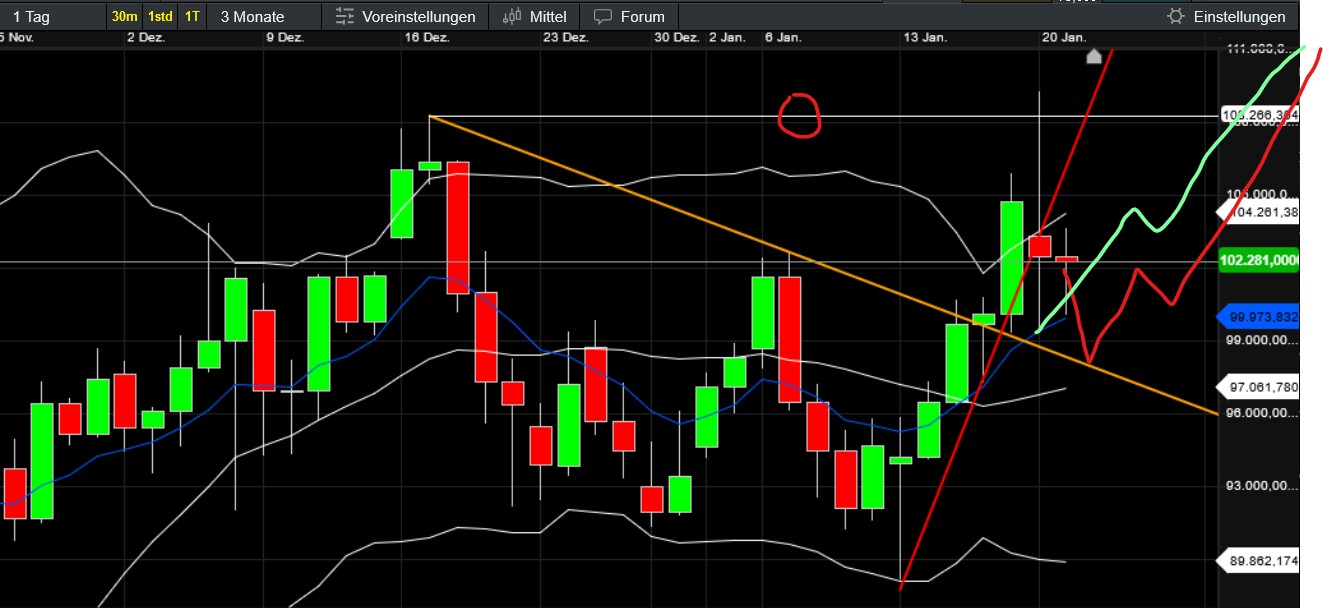Click the candlestick icon next to Mittel
The width and height of the screenshot is (1323, 608).
click(513, 16)
